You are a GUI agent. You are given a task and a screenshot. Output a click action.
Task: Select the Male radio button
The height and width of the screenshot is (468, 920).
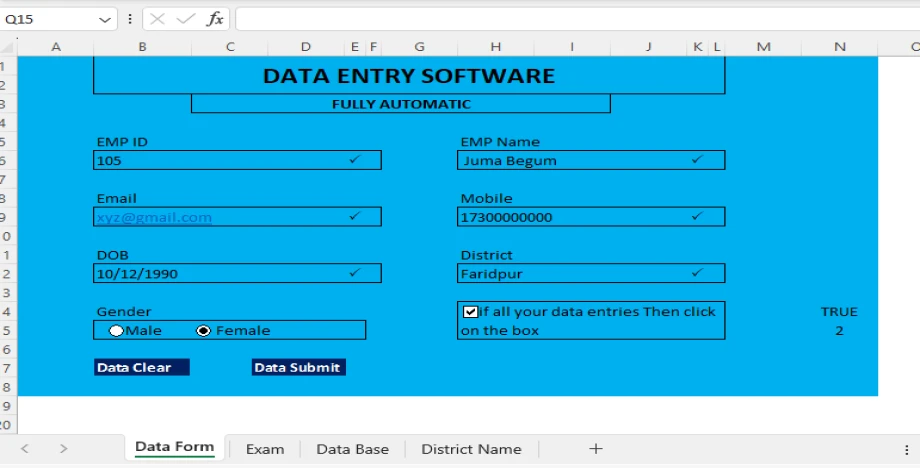pos(117,331)
